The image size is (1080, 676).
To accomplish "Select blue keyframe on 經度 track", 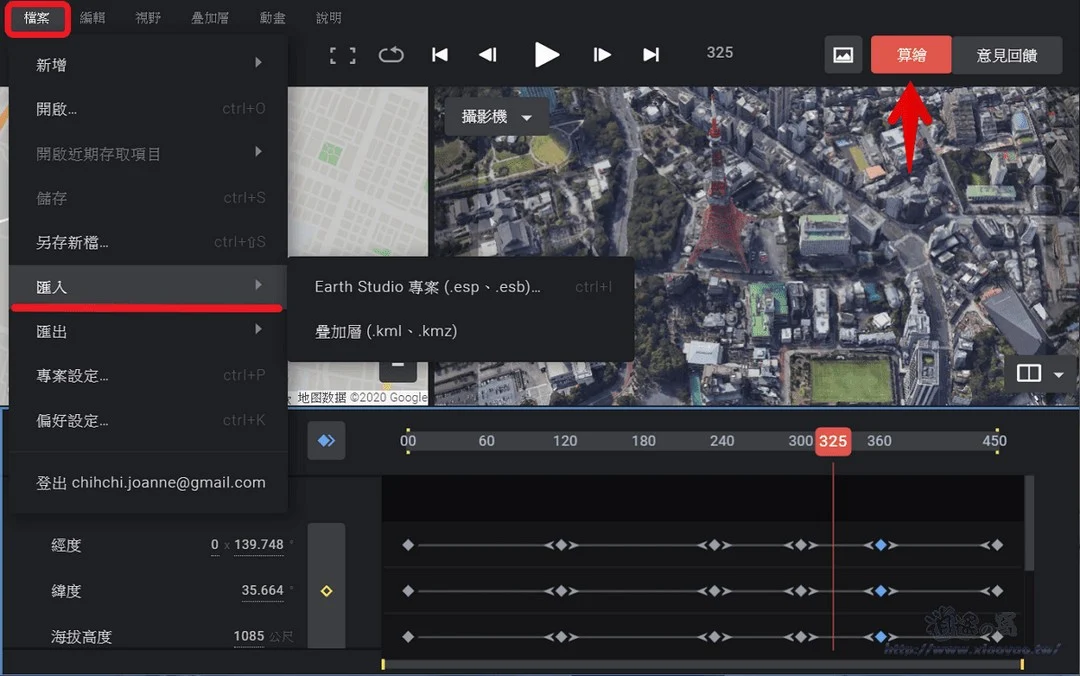I will pos(880,545).
